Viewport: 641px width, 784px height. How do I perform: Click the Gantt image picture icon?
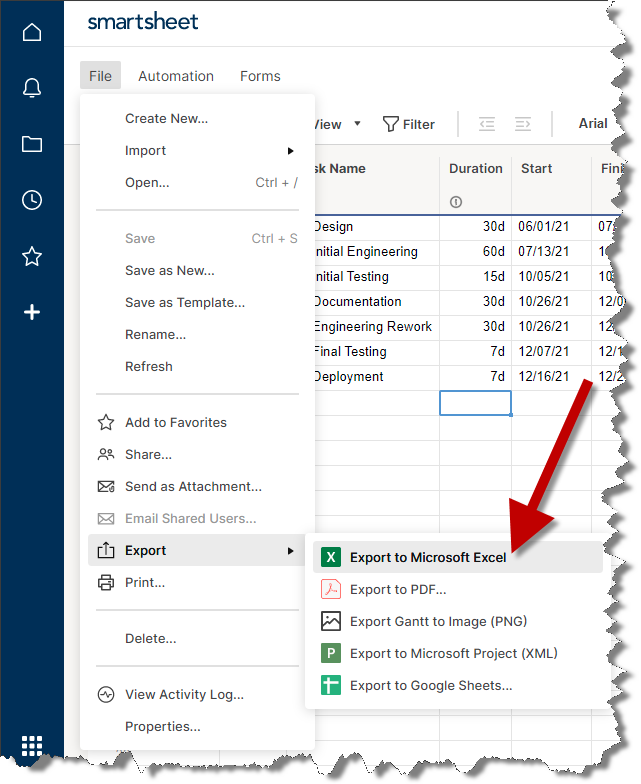330,621
